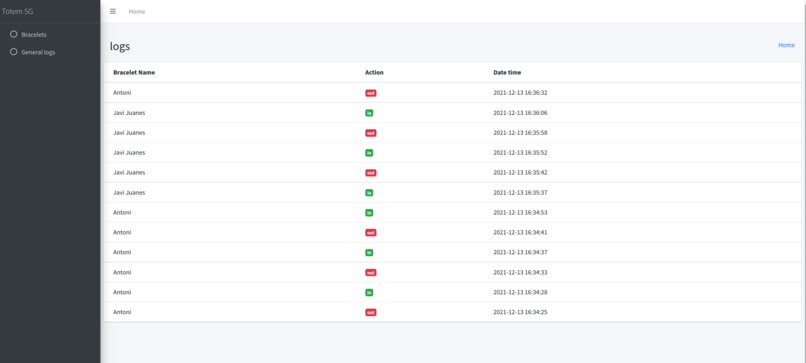The height and width of the screenshot is (363, 806).
Task: Click the timestamp 2021-12-13 16:34:28
Action: pos(520,293)
